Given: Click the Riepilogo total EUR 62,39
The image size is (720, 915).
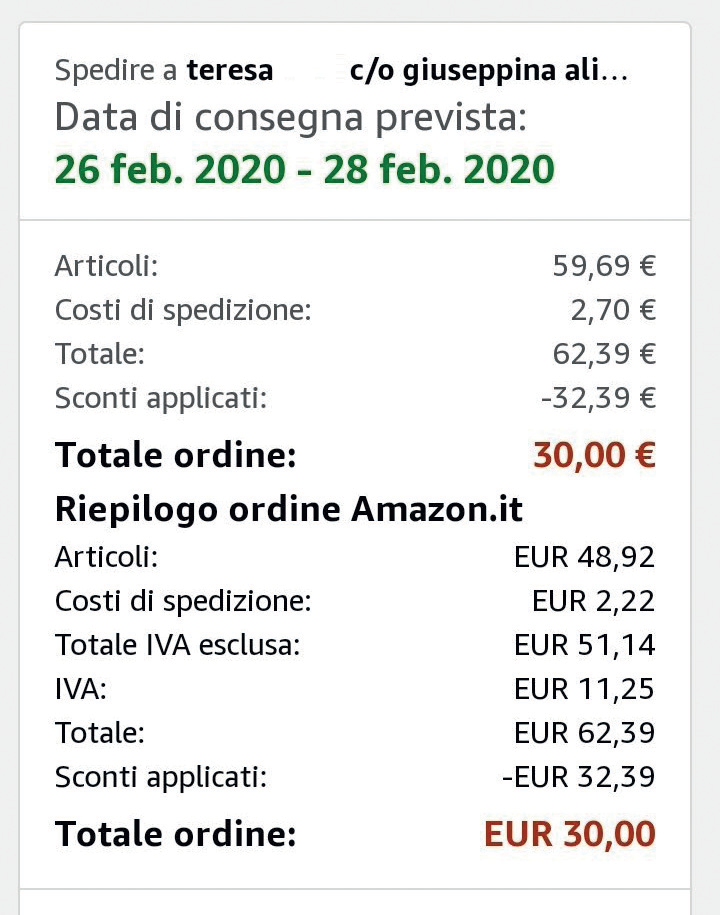Looking at the screenshot, I should click(585, 733).
